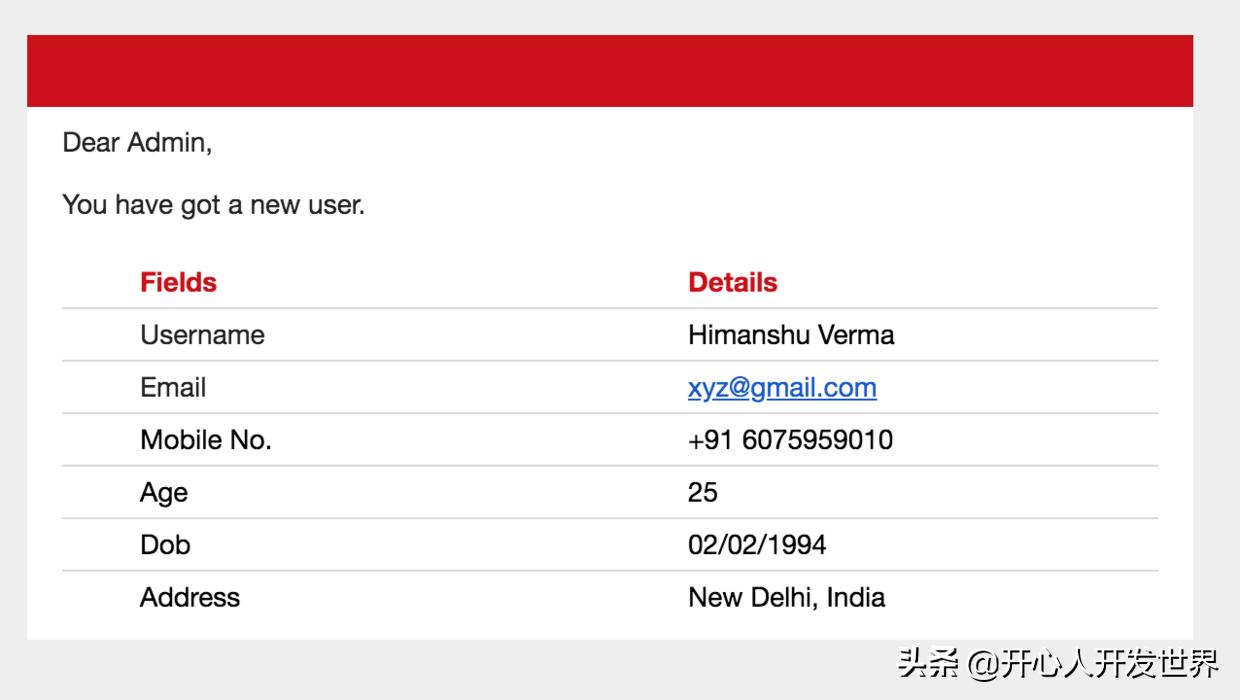Click the Fields column header
Screen dimensions: 1240x700
click(178, 282)
